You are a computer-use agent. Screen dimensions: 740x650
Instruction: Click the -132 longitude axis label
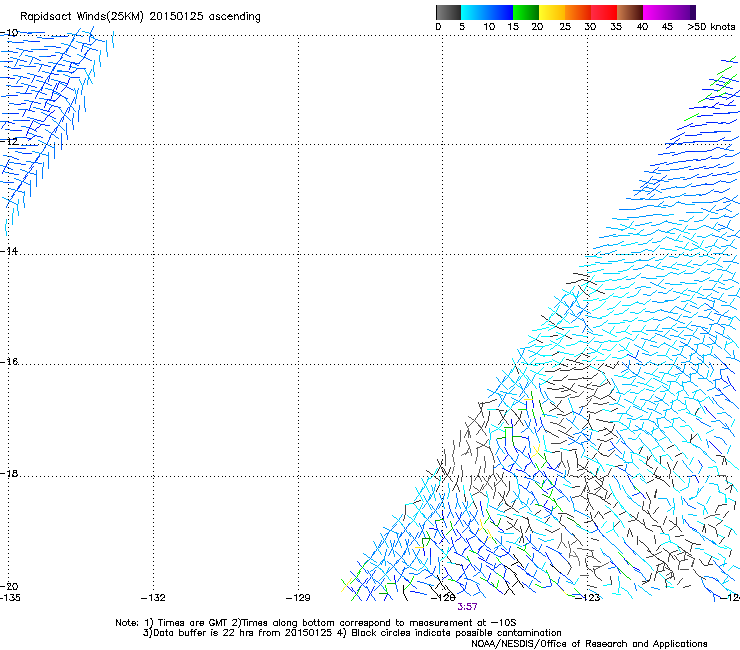point(153,598)
